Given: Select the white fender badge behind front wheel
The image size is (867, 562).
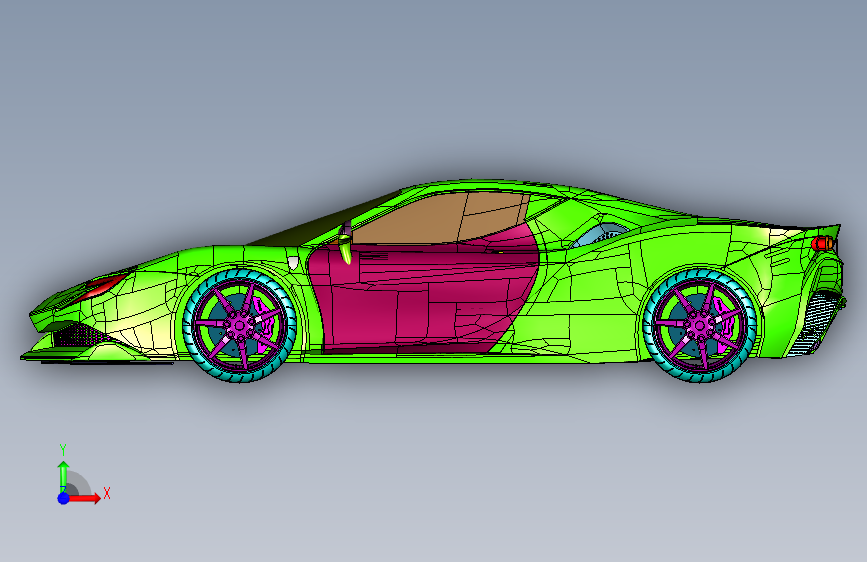Looking at the screenshot, I should click(293, 263).
